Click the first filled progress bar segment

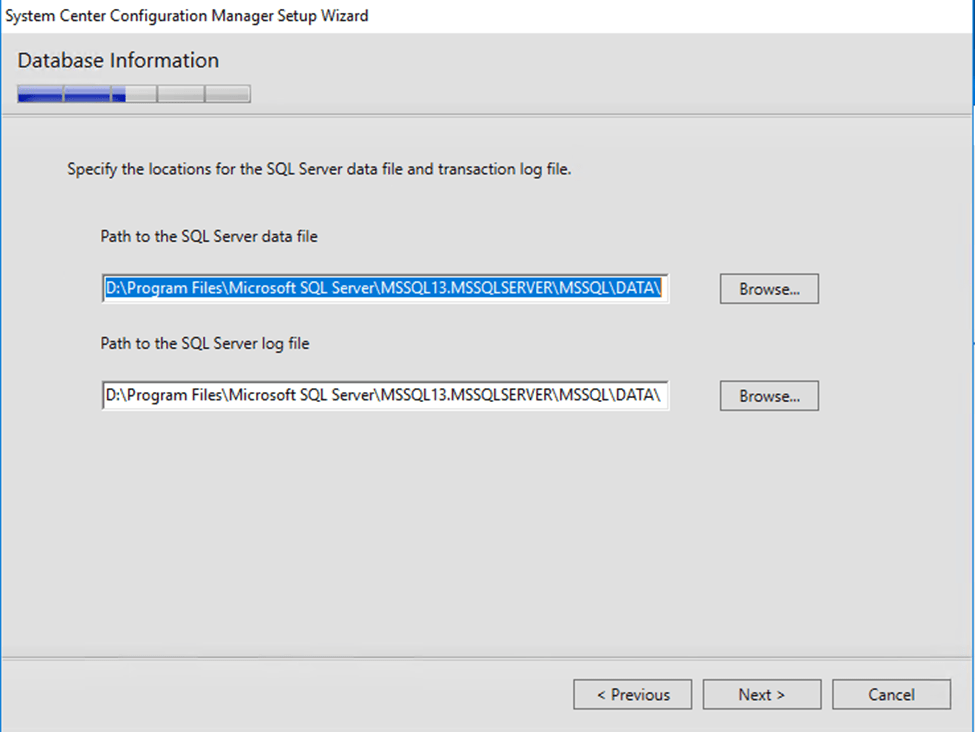tap(40, 95)
